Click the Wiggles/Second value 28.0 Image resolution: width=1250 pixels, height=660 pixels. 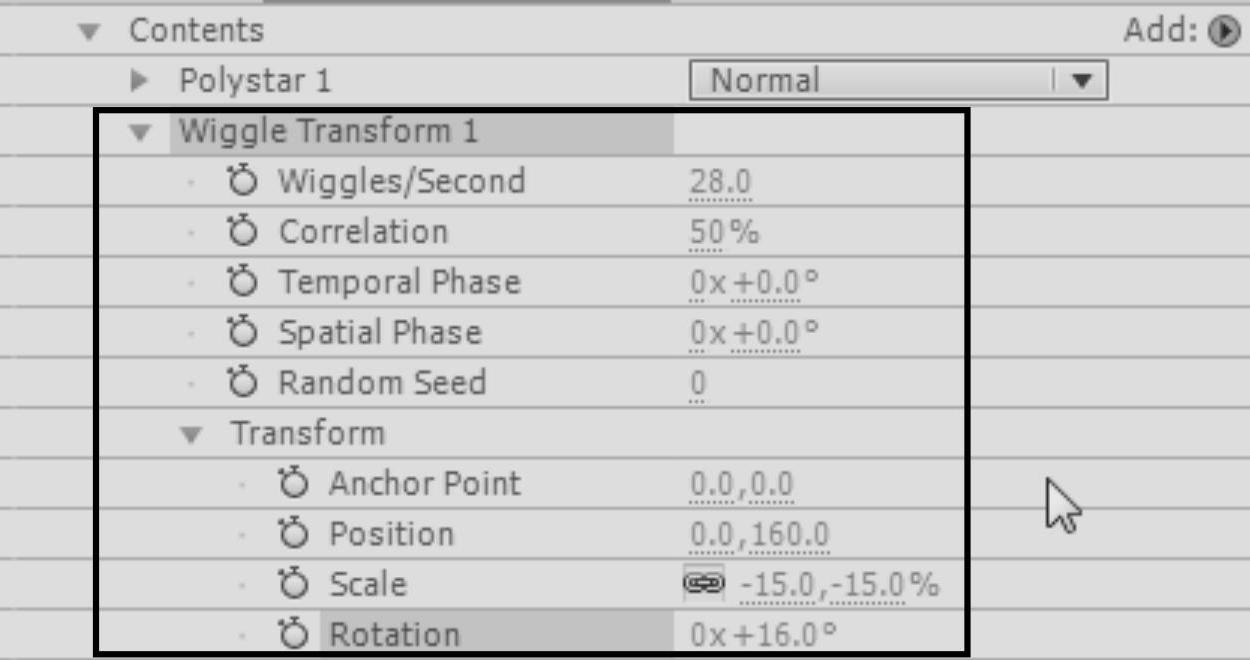[720, 182]
